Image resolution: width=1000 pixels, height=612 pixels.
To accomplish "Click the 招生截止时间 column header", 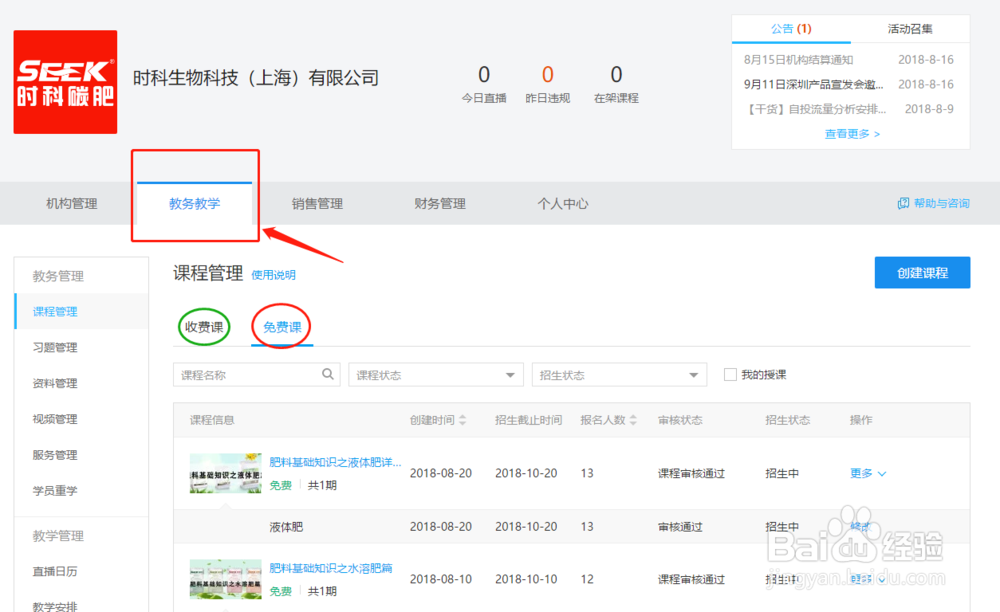I will coord(529,420).
